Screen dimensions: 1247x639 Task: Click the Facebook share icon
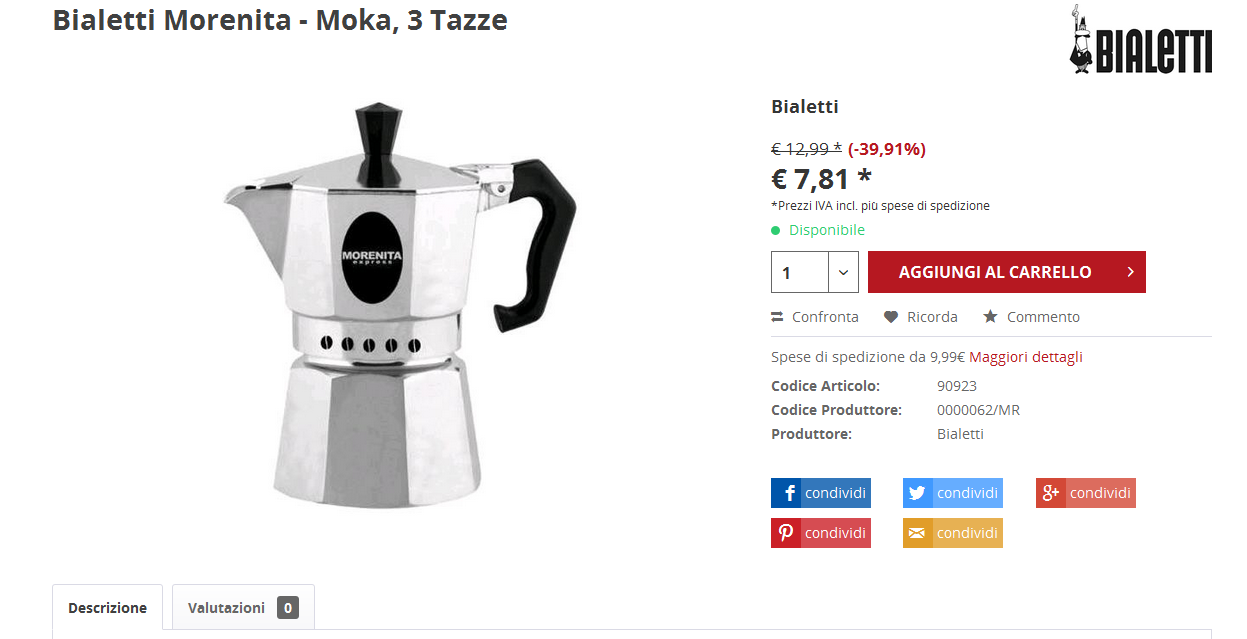click(788, 493)
